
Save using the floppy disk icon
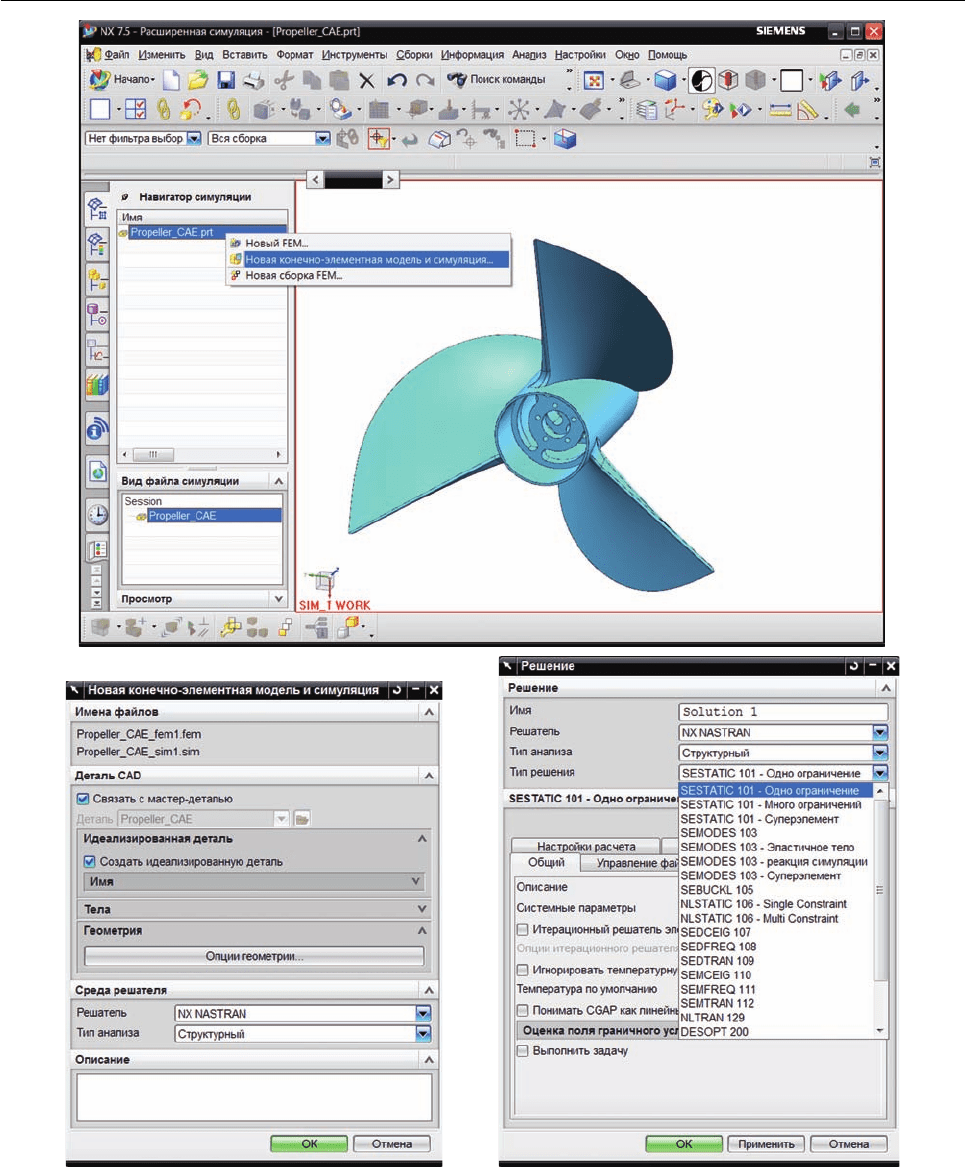225,80
